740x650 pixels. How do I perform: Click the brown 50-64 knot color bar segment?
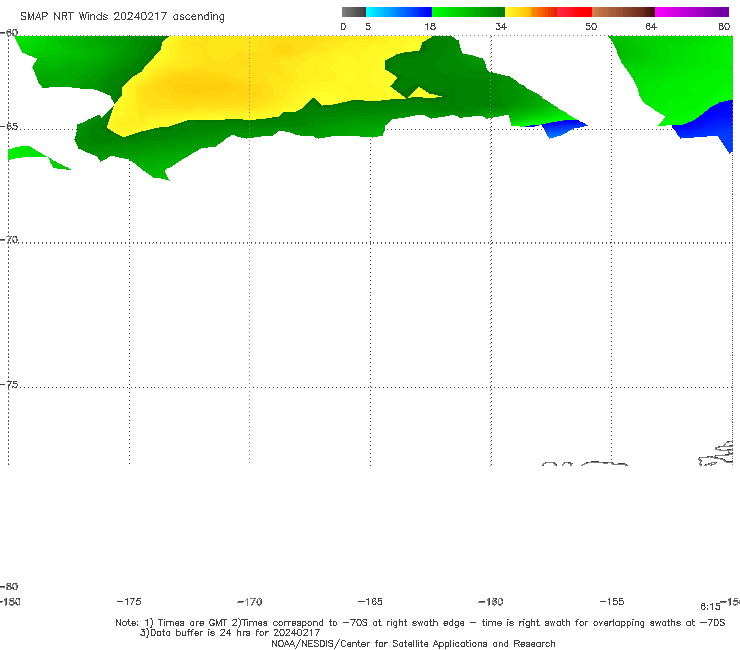tap(623, 12)
